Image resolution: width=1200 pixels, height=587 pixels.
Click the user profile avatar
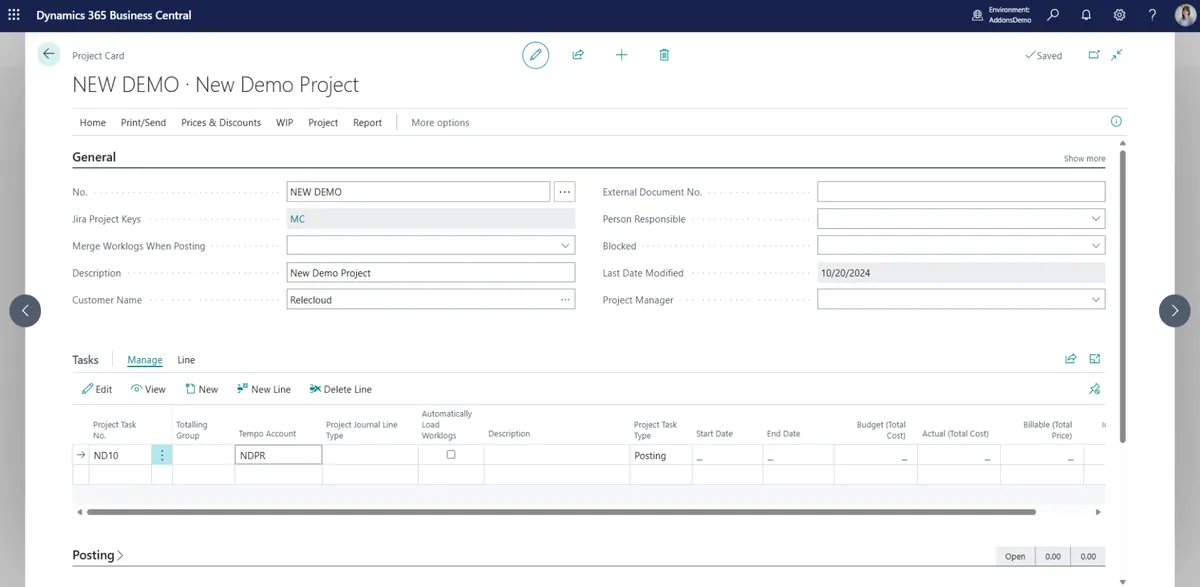tap(1184, 15)
